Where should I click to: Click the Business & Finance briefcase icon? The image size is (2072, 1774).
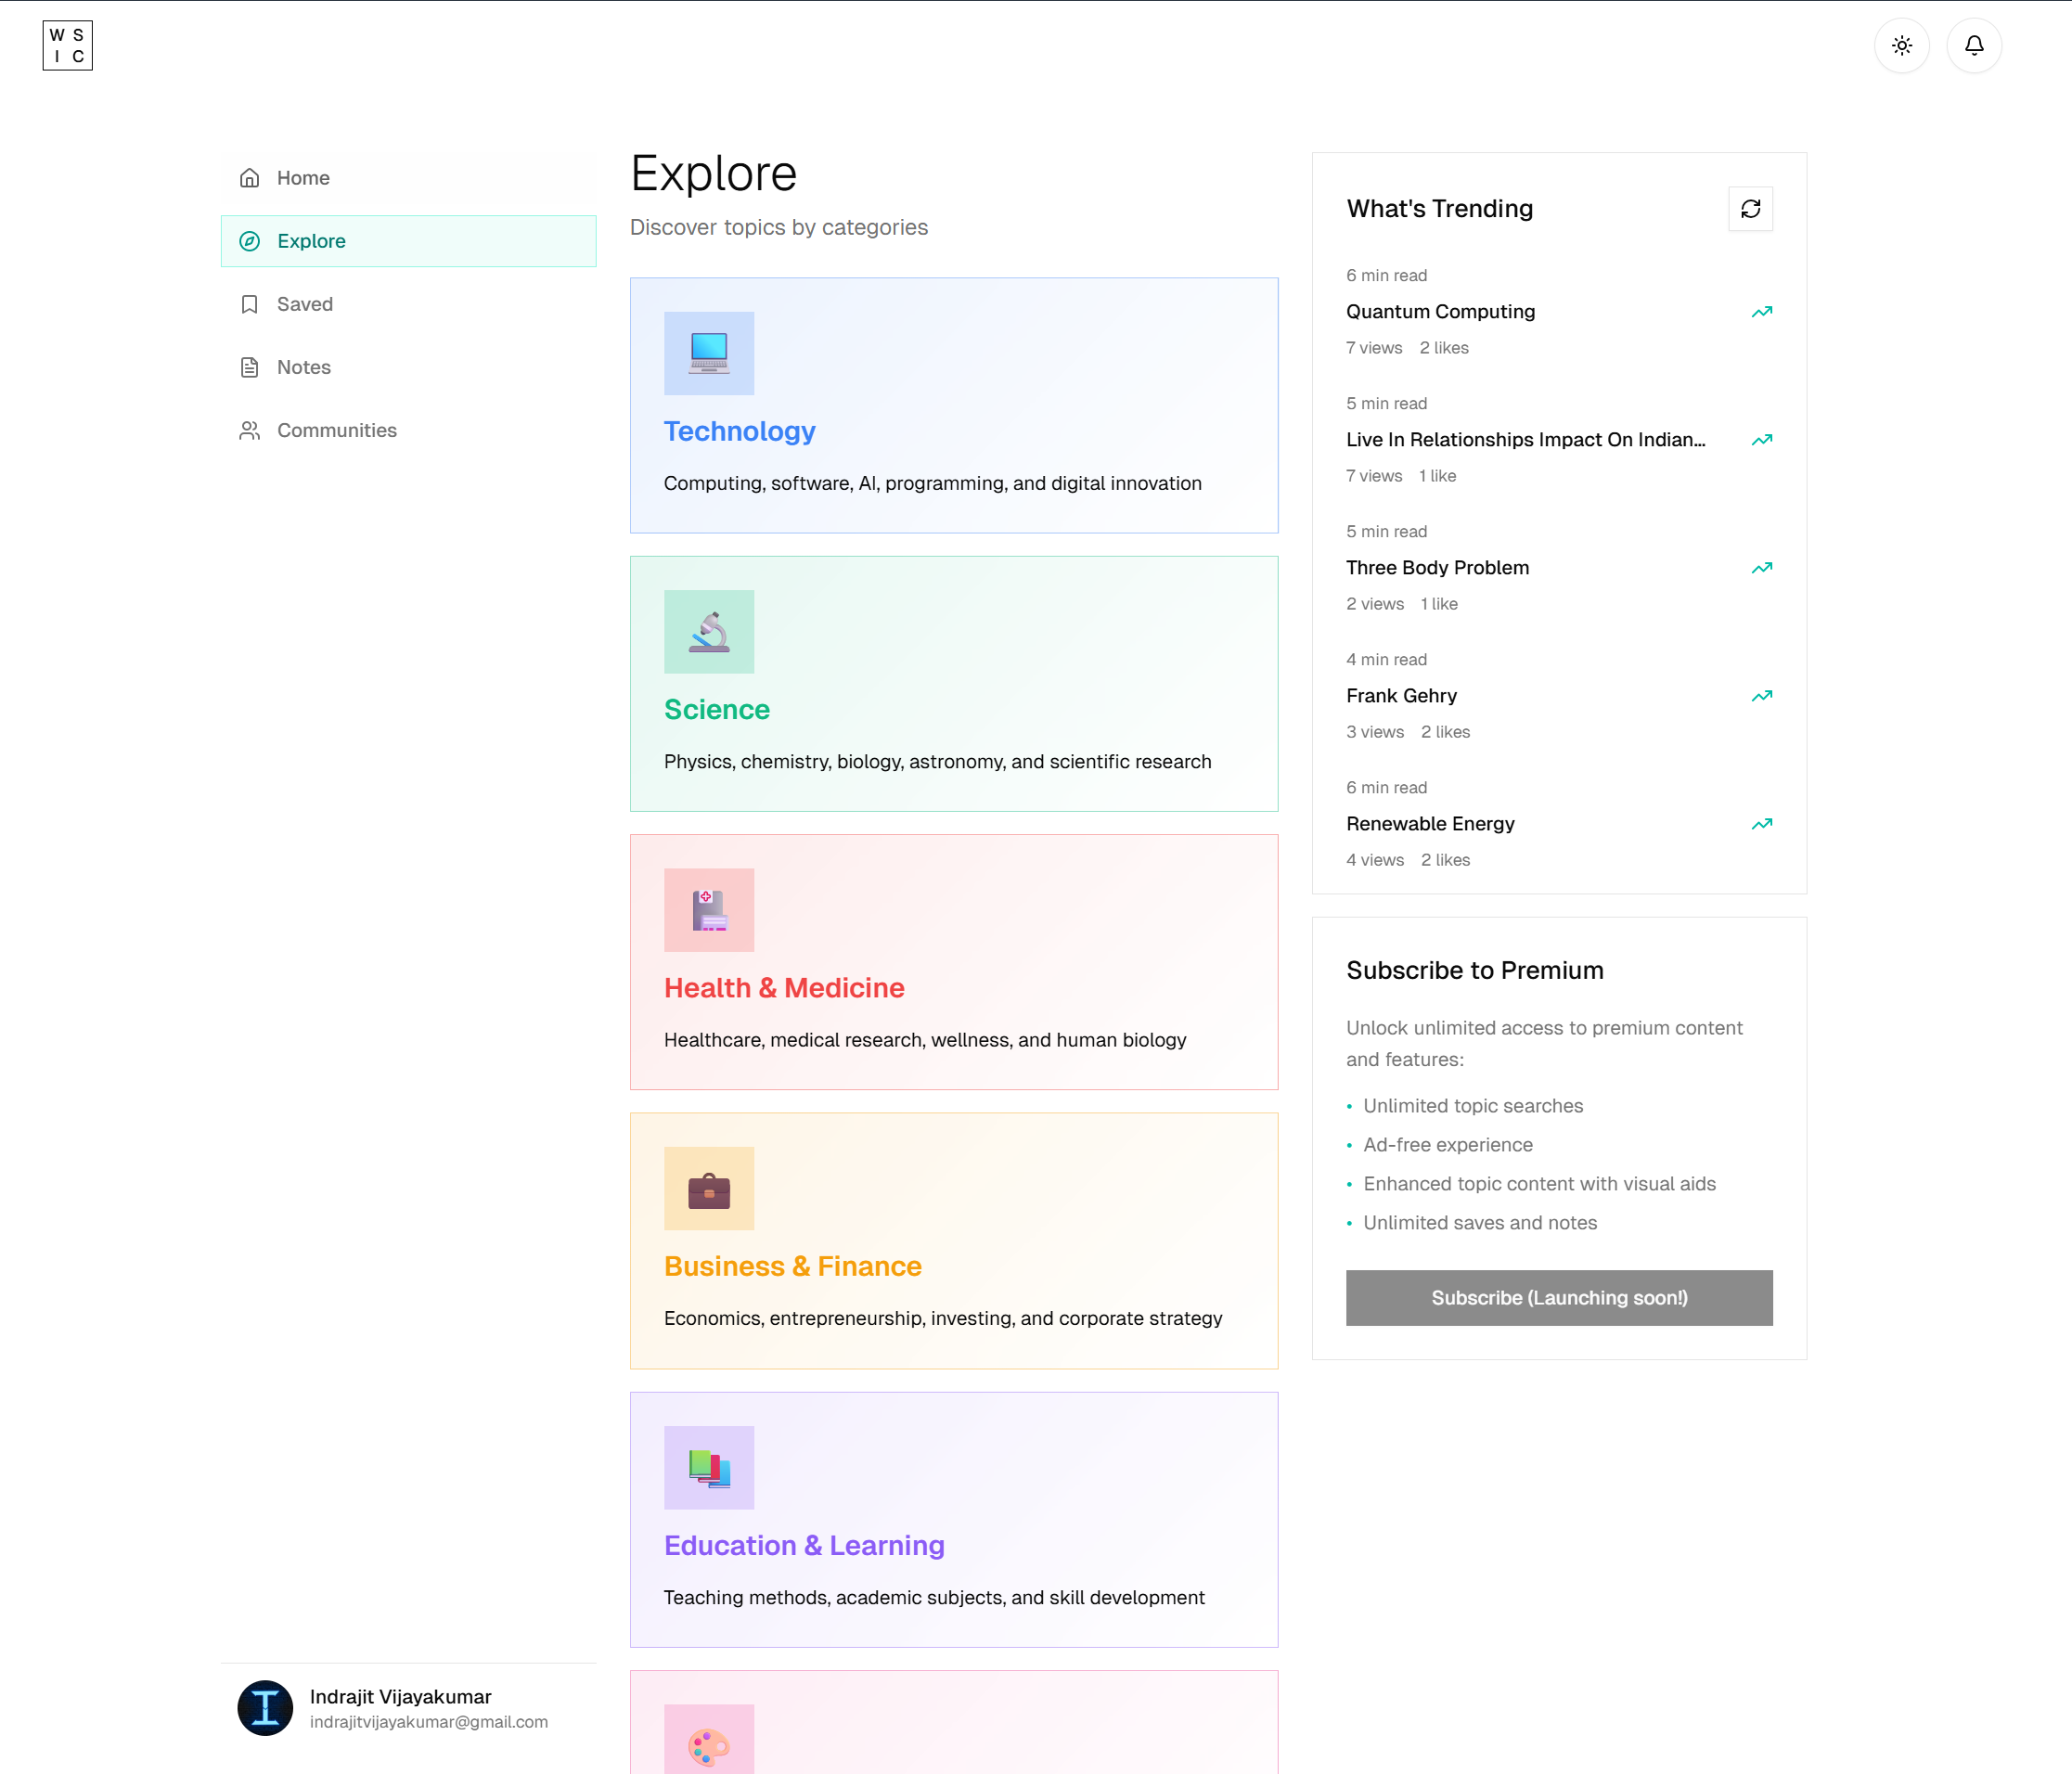708,1188
